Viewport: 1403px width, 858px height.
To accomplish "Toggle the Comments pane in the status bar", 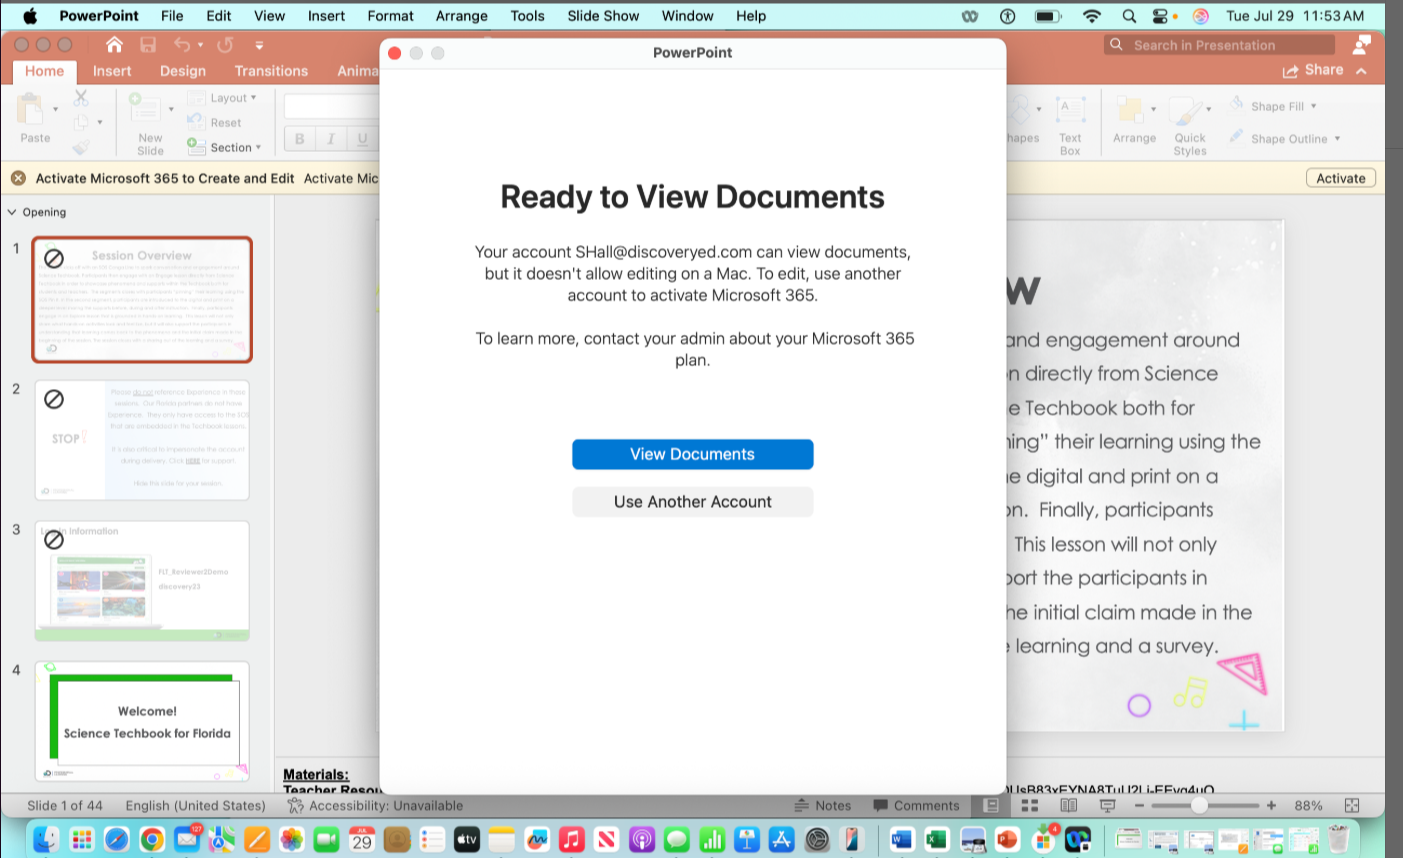I will 916,806.
